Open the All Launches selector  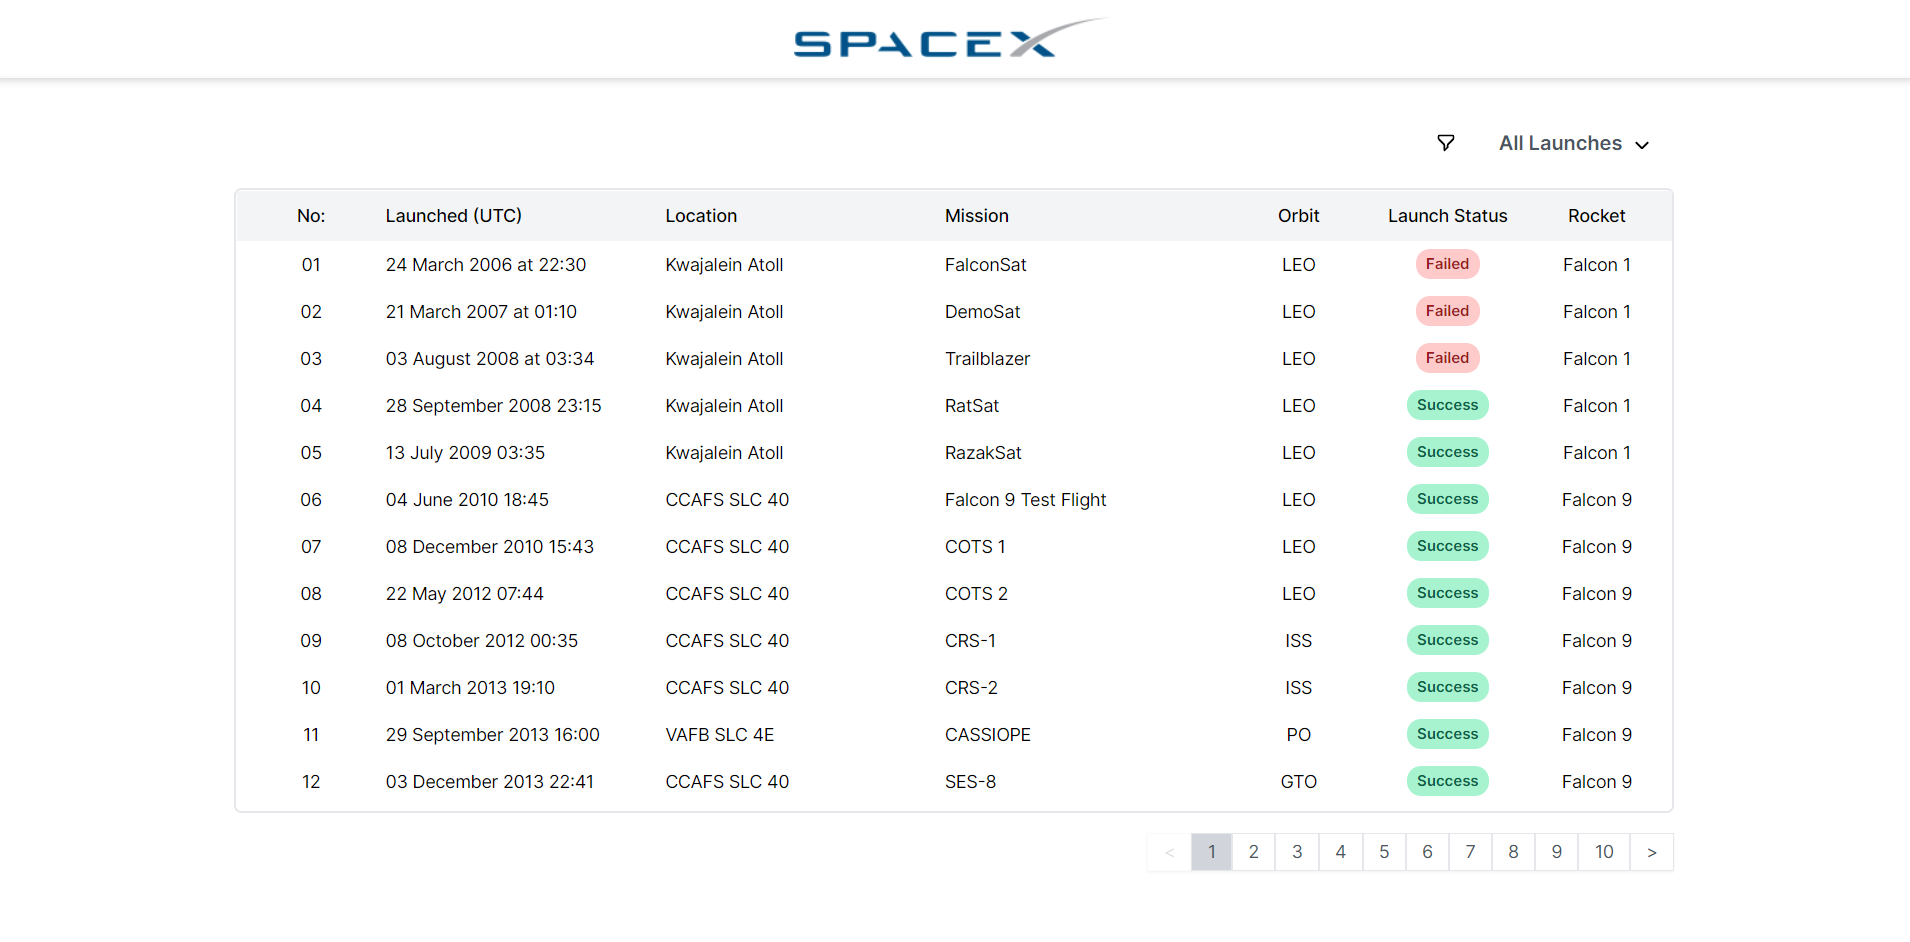(1560, 143)
